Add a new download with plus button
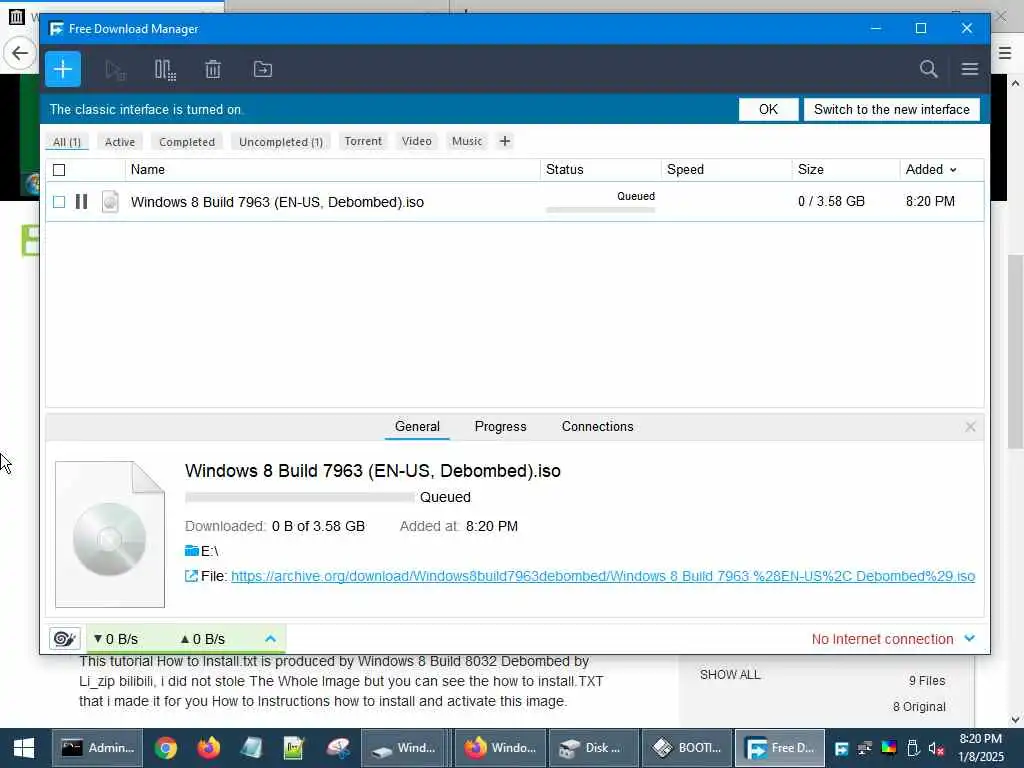The image size is (1024, 768). coord(63,69)
